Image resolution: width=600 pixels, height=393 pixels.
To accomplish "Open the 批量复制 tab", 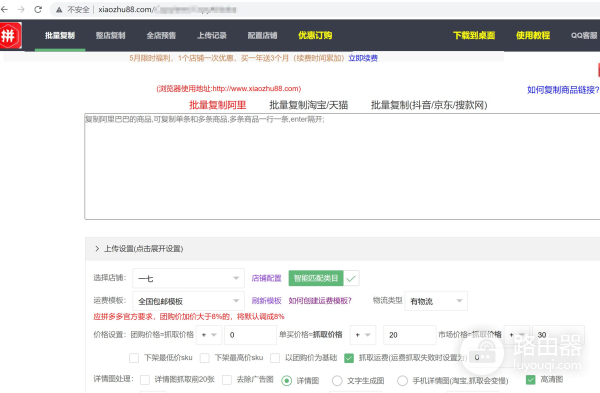I will pos(60,36).
